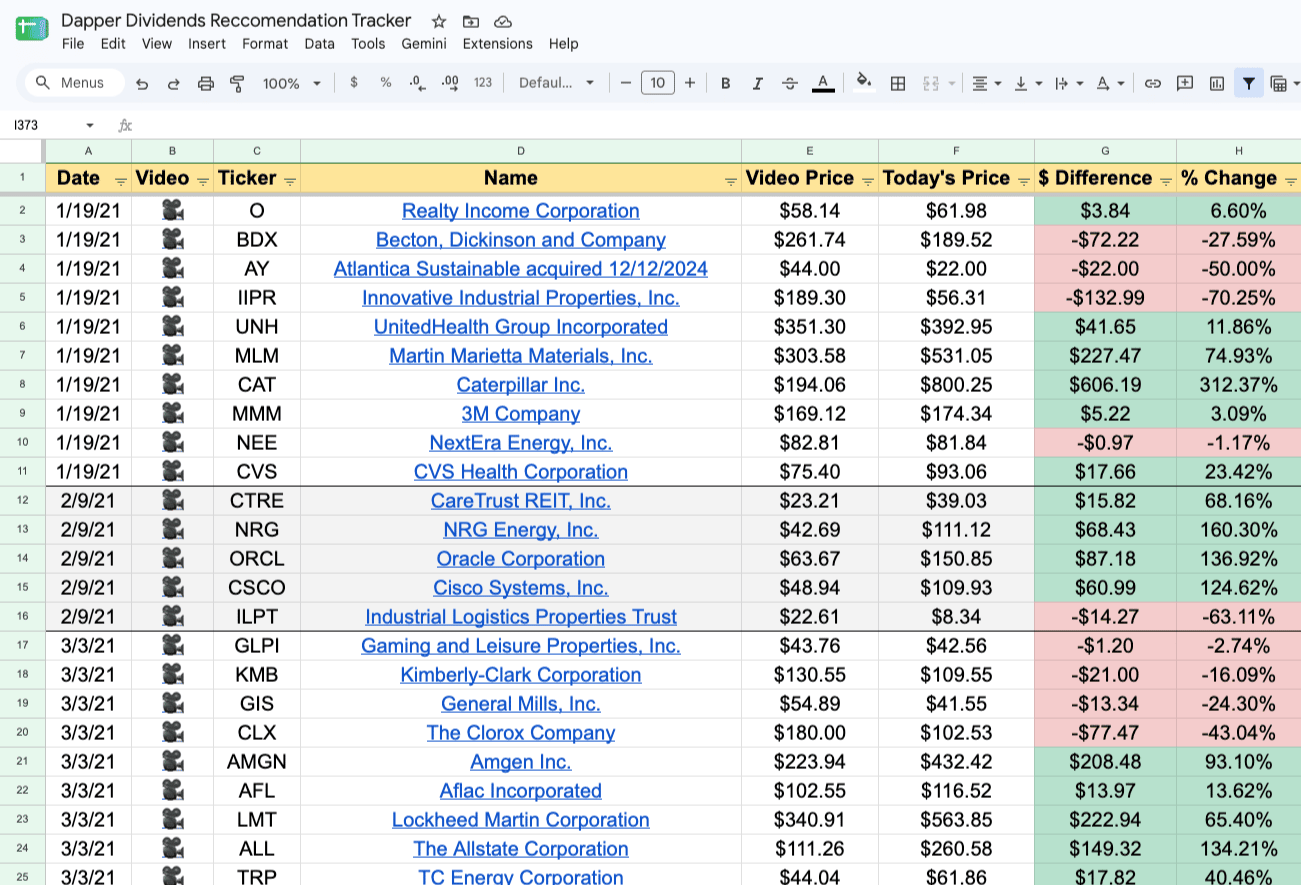This screenshot has height=885, width=1301.
Task: Click video camera icon for NRG row
Action: (172, 530)
